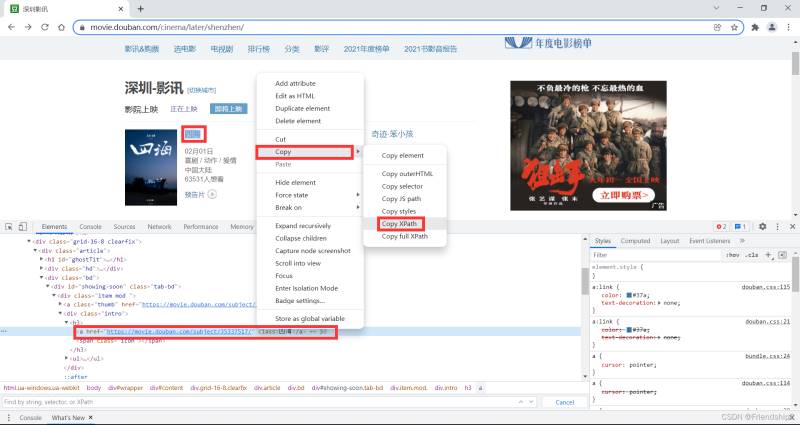
Task: Bookmark this page with star icon
Action: pos(734,27)
